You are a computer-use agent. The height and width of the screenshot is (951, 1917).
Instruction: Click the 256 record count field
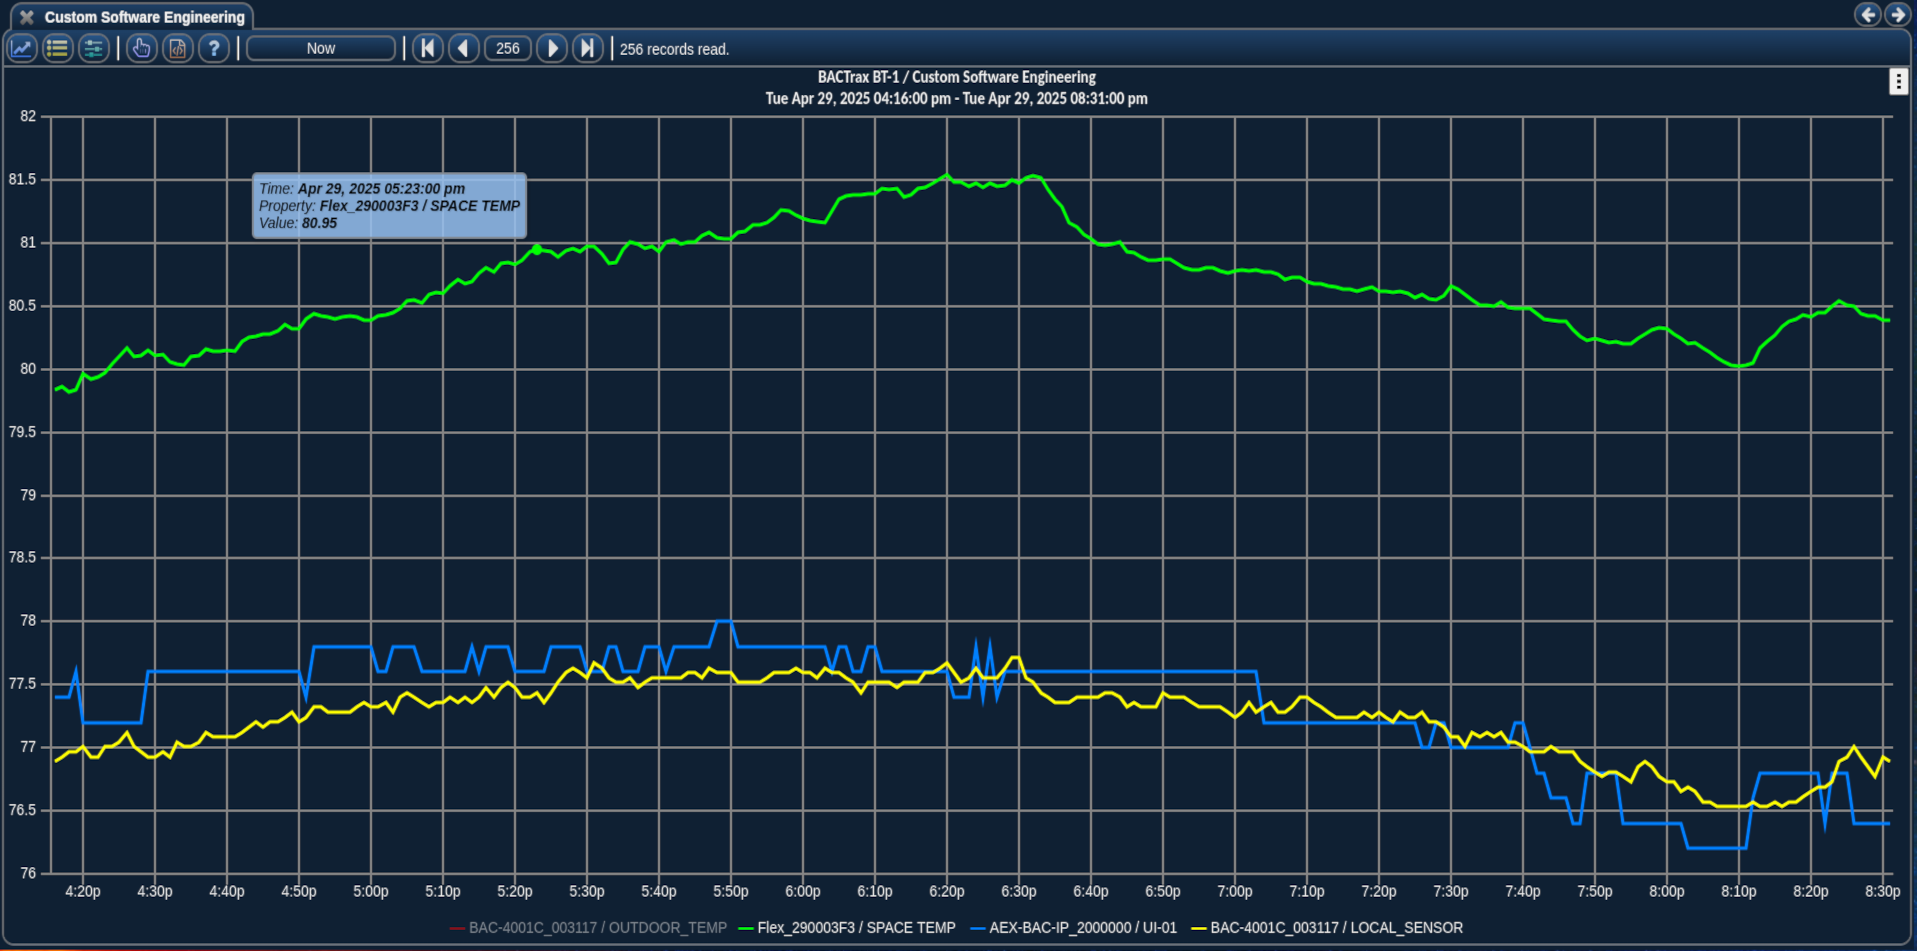508,48
